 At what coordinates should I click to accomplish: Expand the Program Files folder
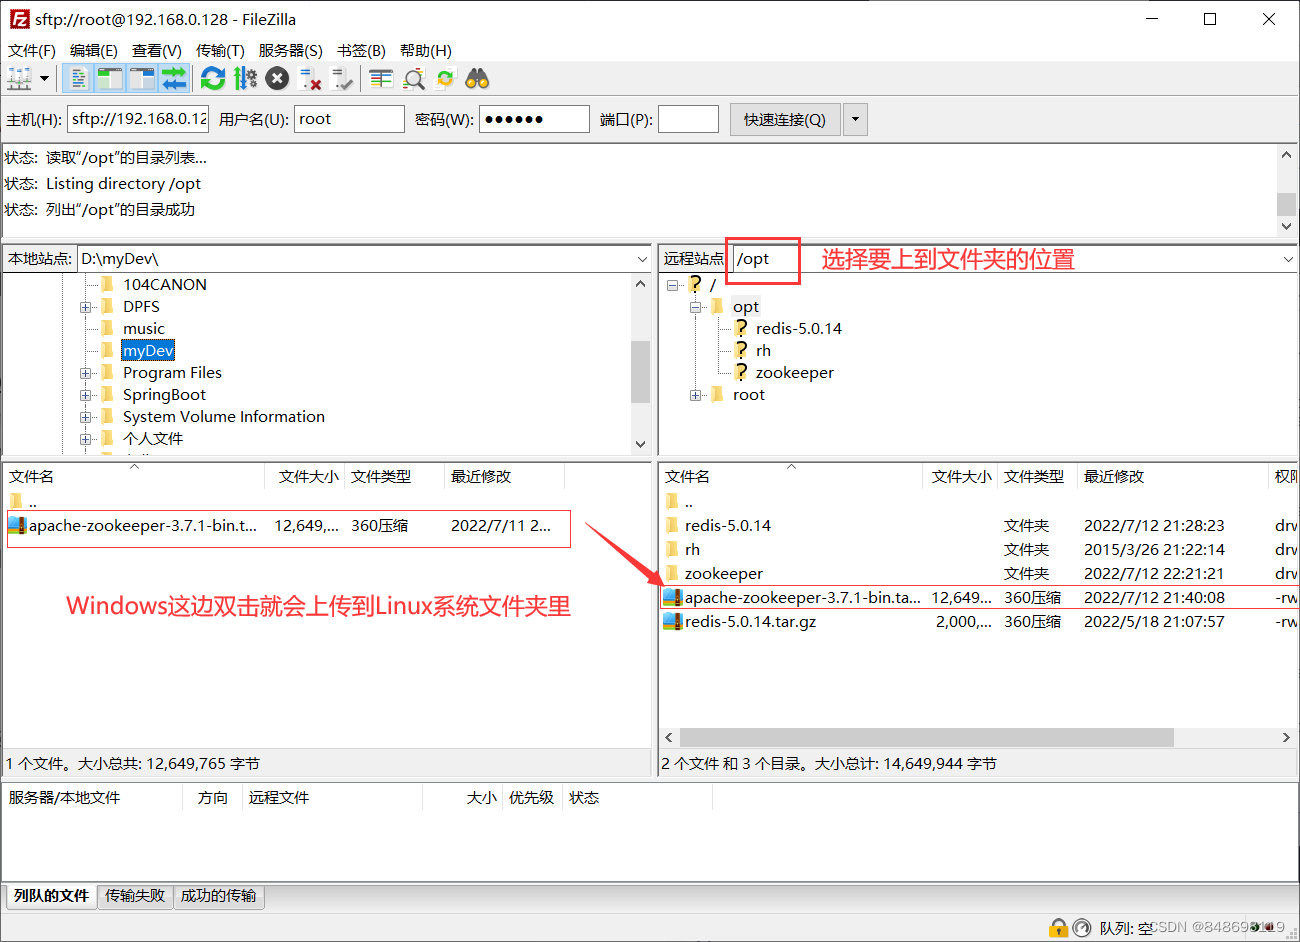coord(86,373)
